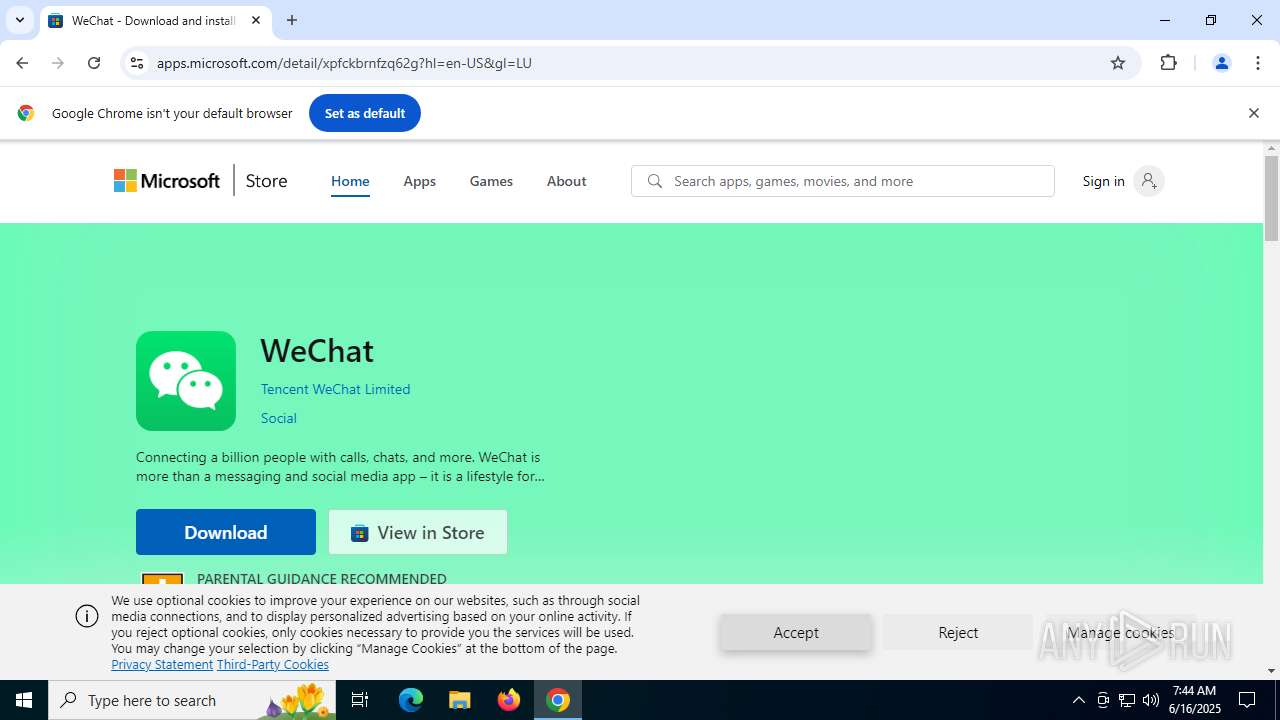
Task: Open the Privacy Statement link
Action: point(162,664)
